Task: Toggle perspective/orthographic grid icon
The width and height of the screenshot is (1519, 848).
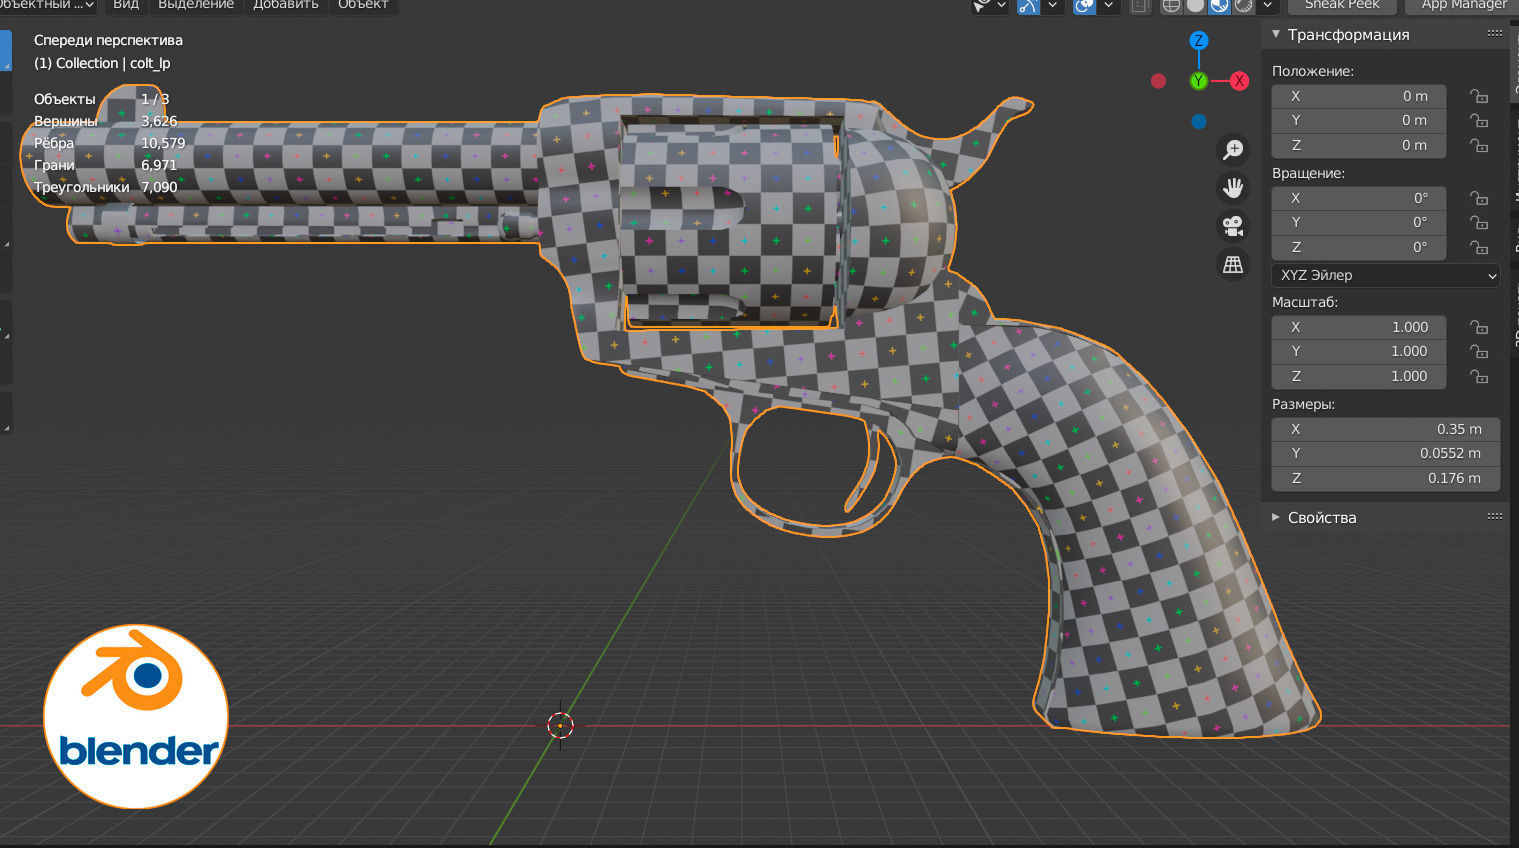Action: pos(1233,265)
